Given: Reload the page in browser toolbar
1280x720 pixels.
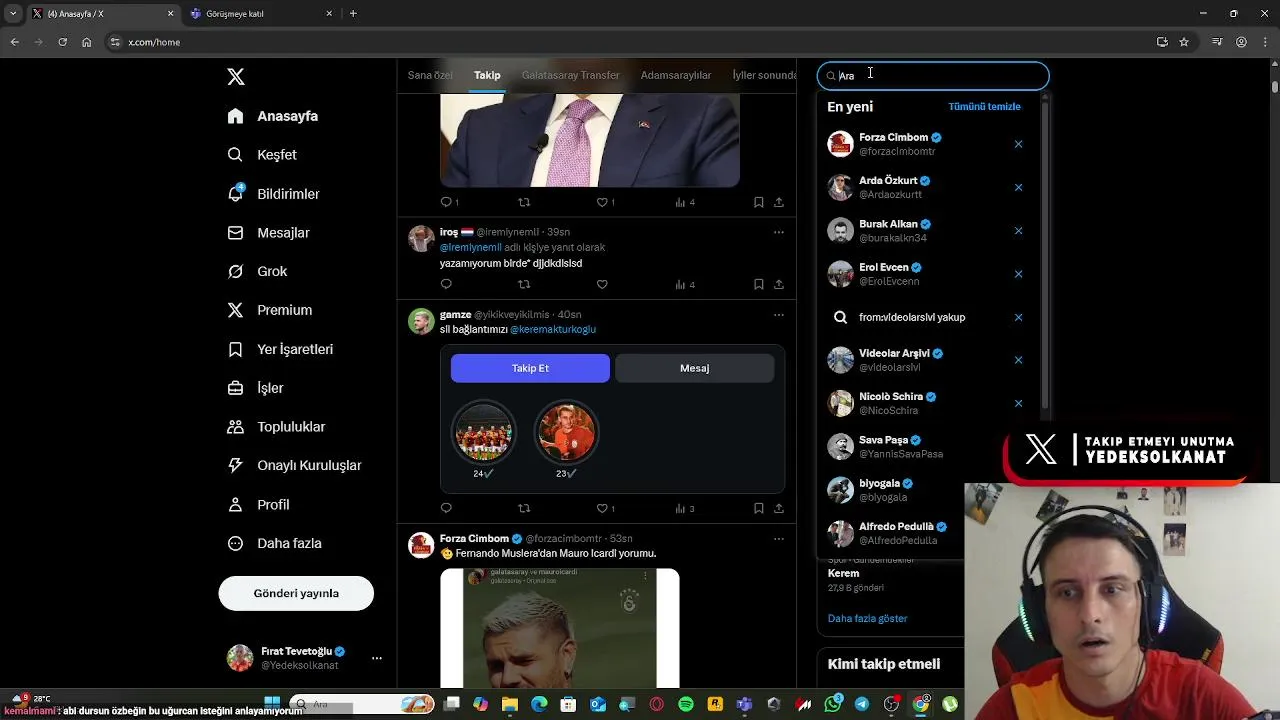Looking at the screenshot, I should (62, 42).
